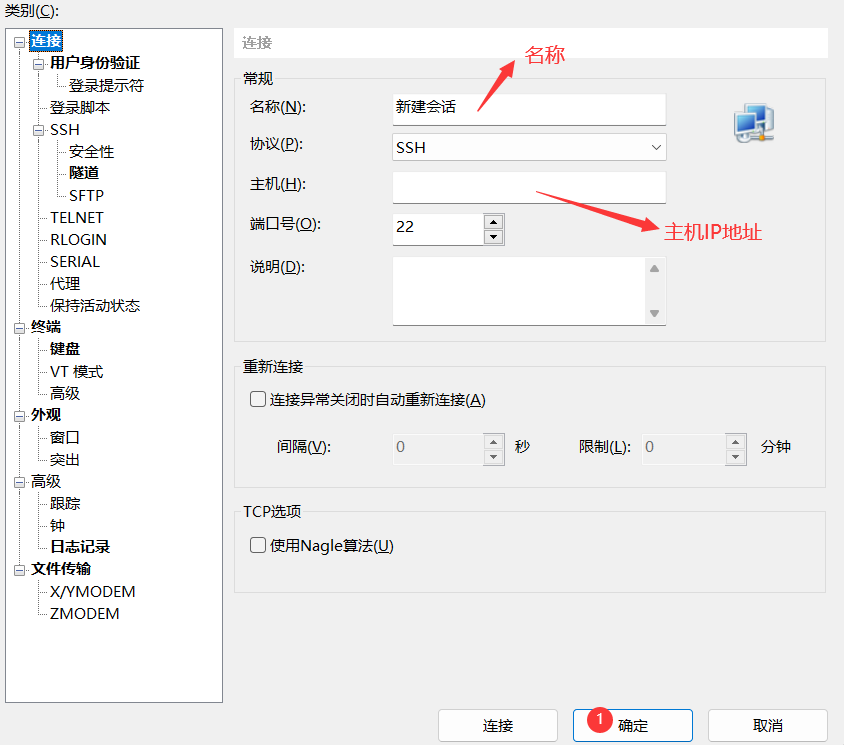
Task: Decrease the 间隔 interval value
Action: (x=494, y=457)
